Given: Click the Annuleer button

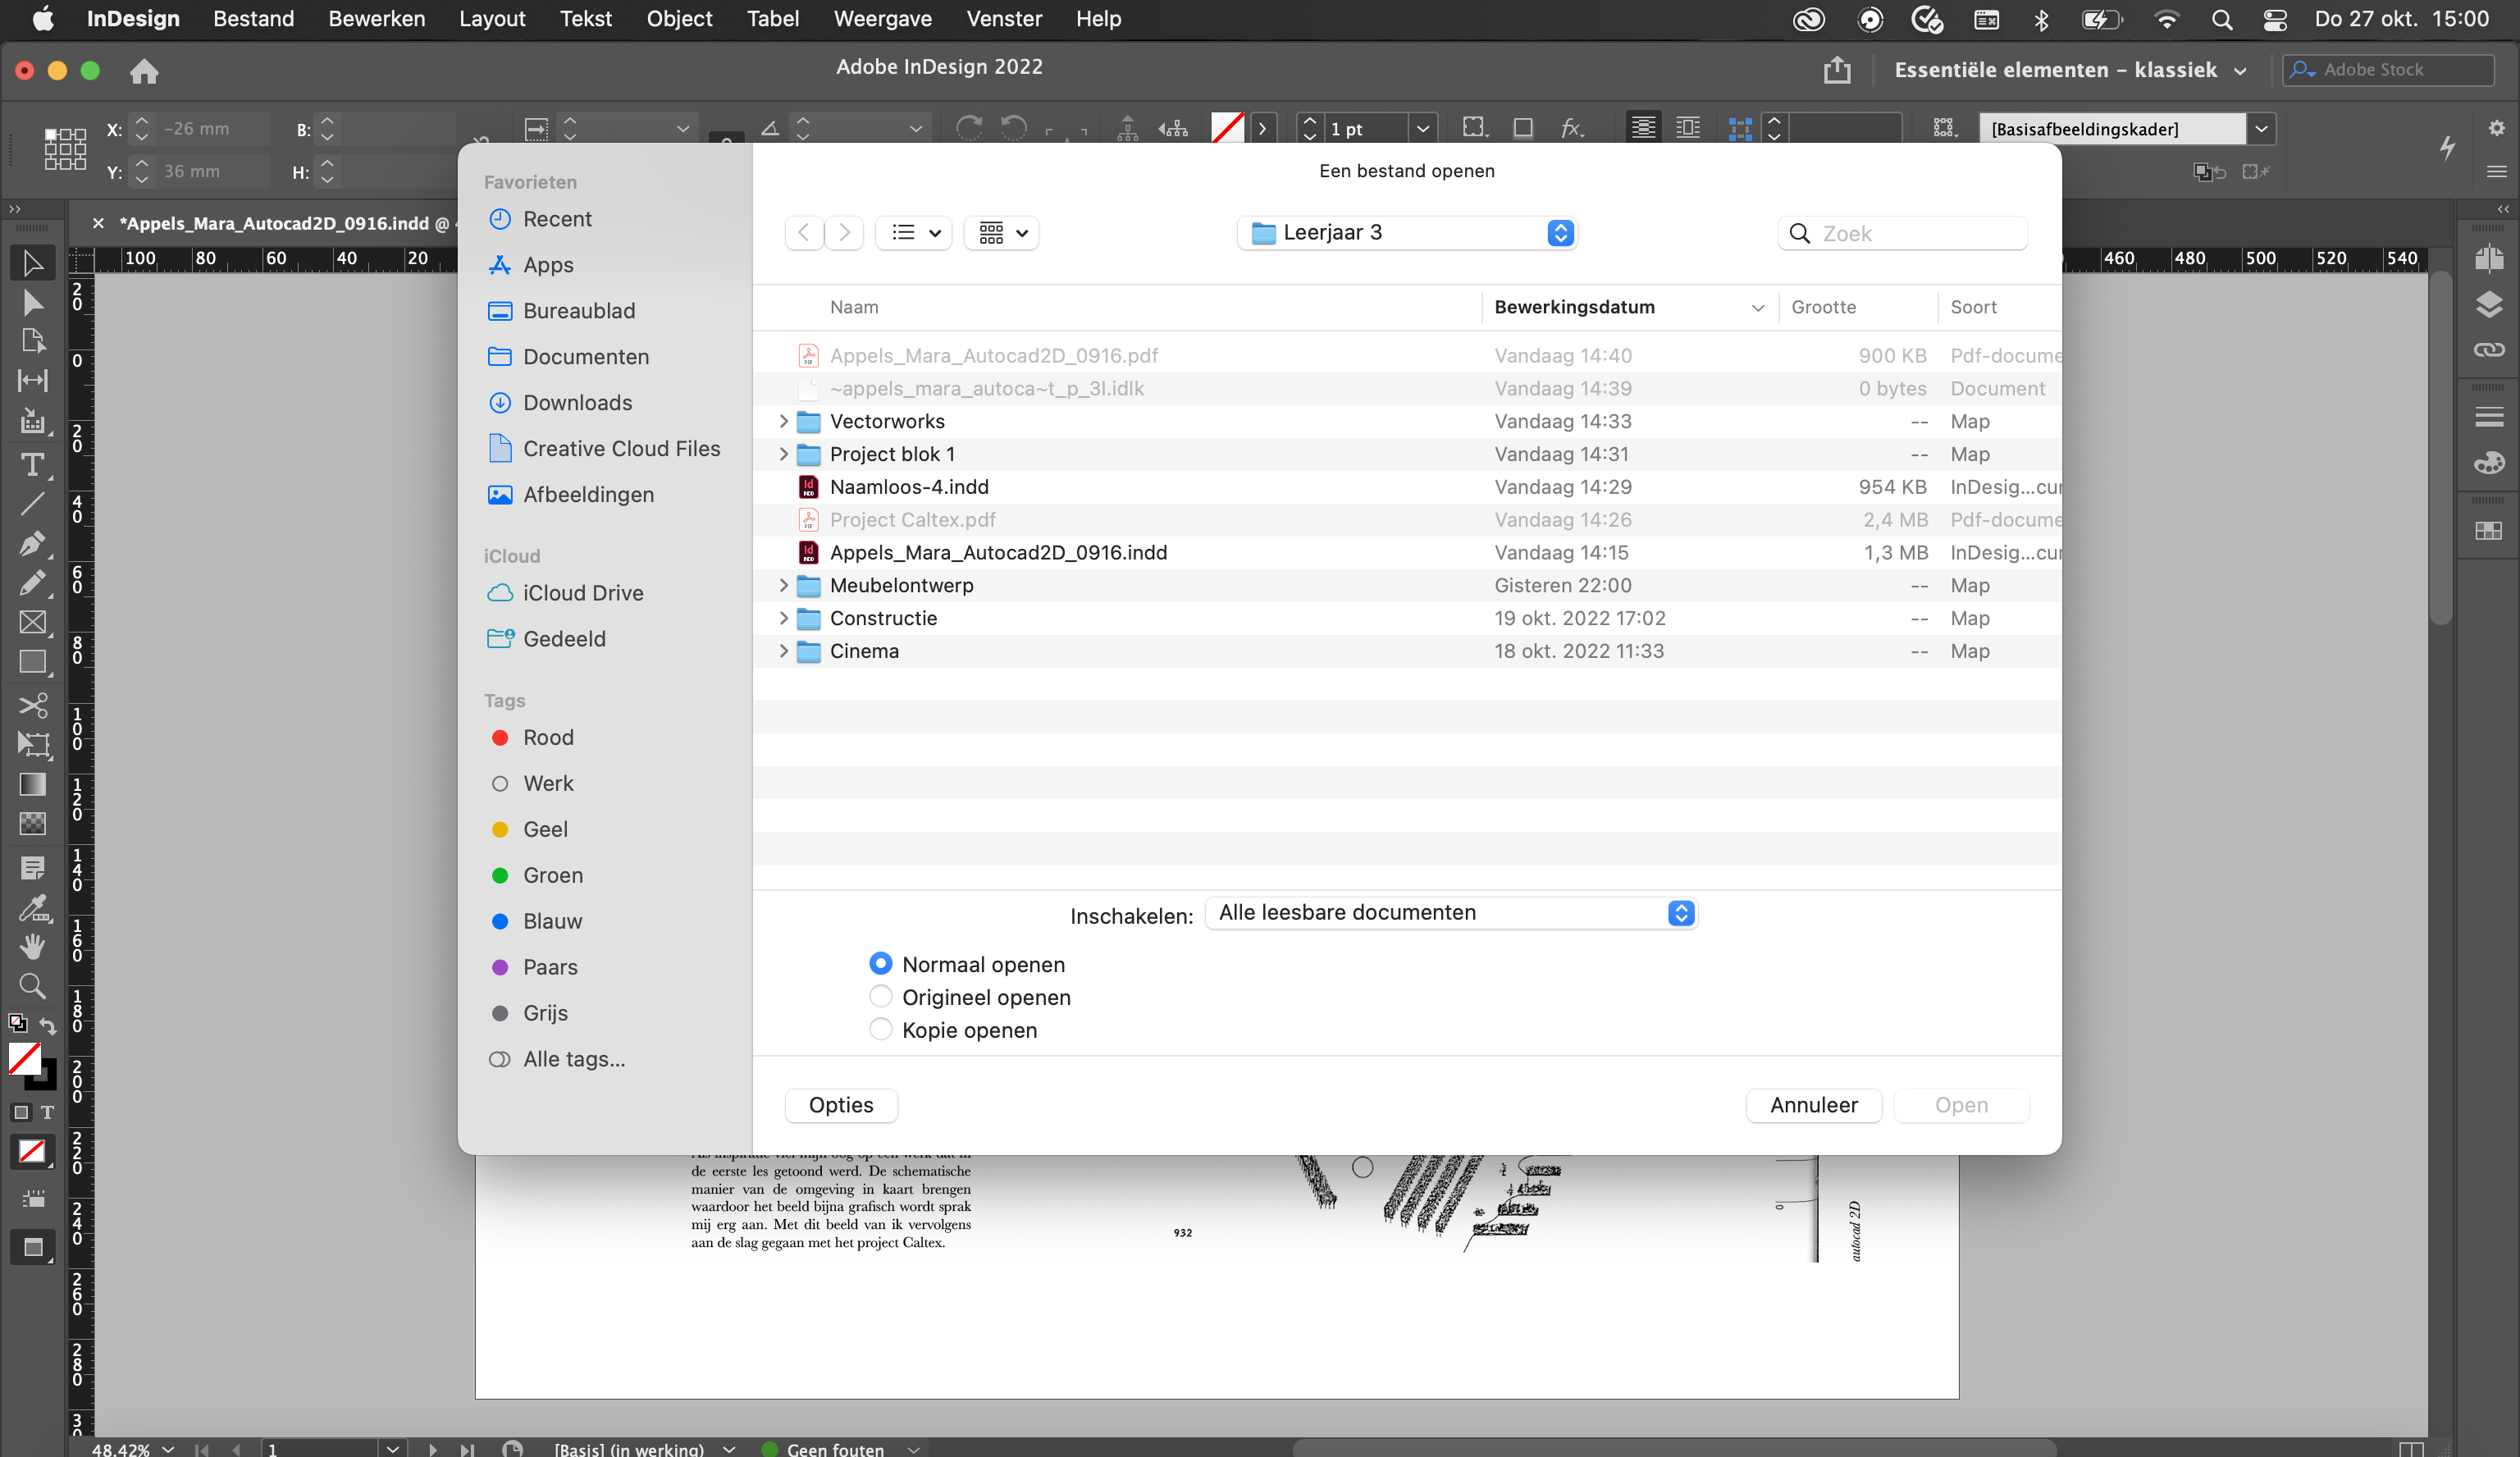Looking at the screenshot, I should (1813, 1105).
